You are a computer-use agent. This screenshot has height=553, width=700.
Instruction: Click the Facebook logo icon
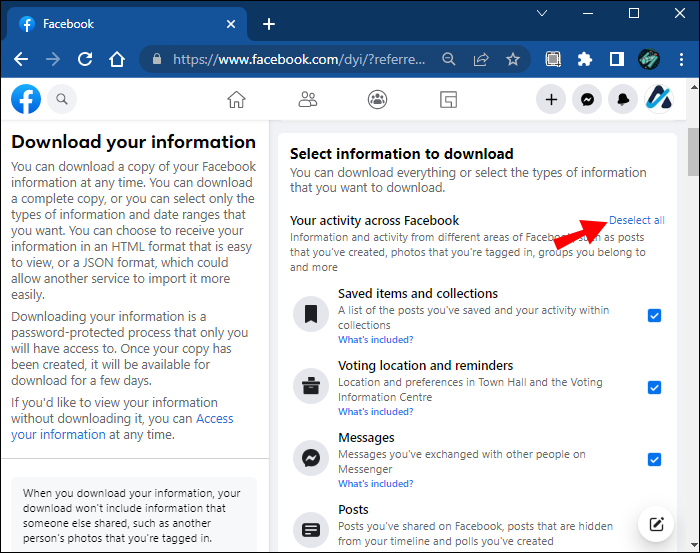(x=26, y=99)
